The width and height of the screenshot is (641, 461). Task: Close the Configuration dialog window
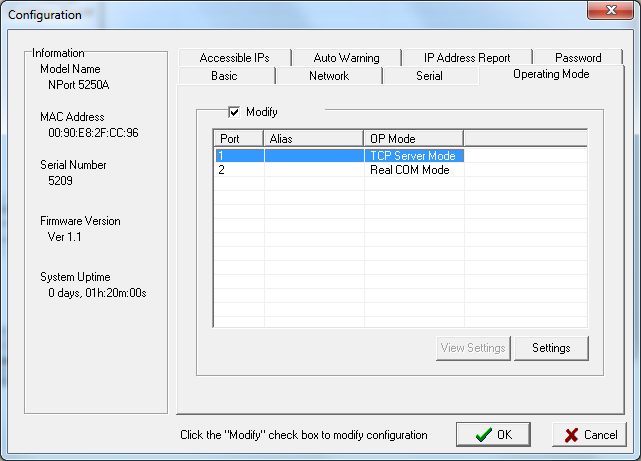pyautogui.click(x=607, y=11)
